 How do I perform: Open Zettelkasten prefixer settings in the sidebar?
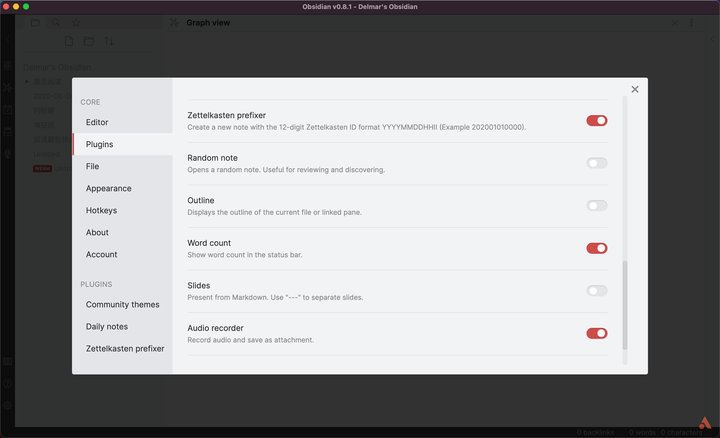click(x=123, y=348)
